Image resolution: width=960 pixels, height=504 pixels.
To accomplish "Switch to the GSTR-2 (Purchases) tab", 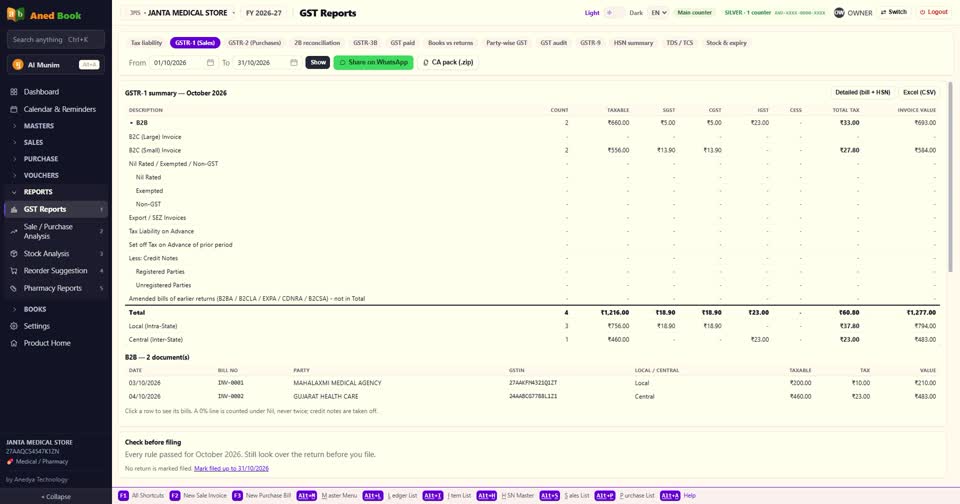I will 255,43.
